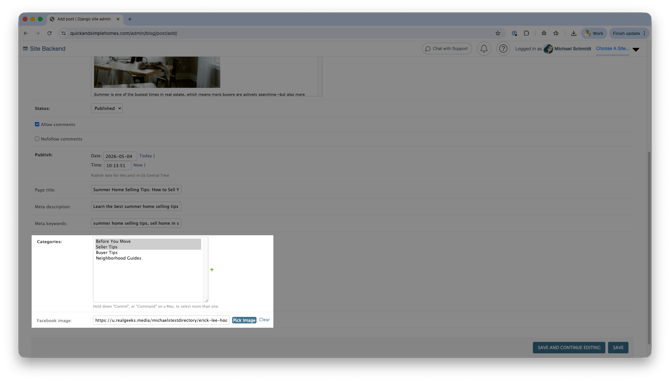
Task: Select Before You Move category
Action: tap(147, 241)
